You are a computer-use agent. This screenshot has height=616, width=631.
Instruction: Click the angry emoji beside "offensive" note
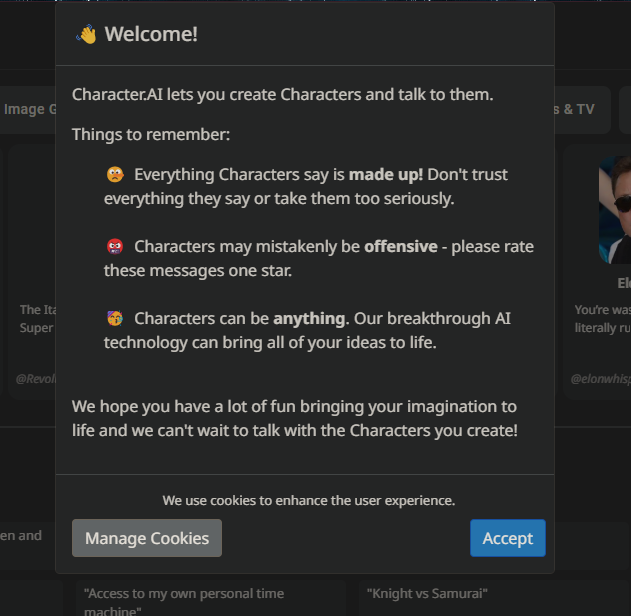(x=115, y=246)
